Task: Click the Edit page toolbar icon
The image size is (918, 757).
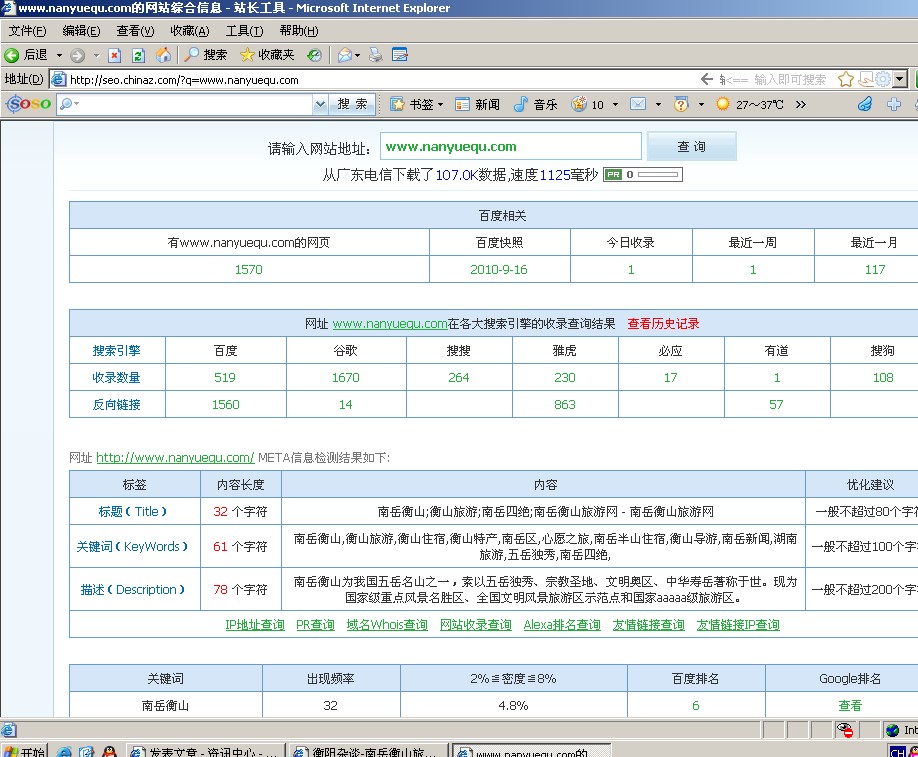Action: [400, 55]
